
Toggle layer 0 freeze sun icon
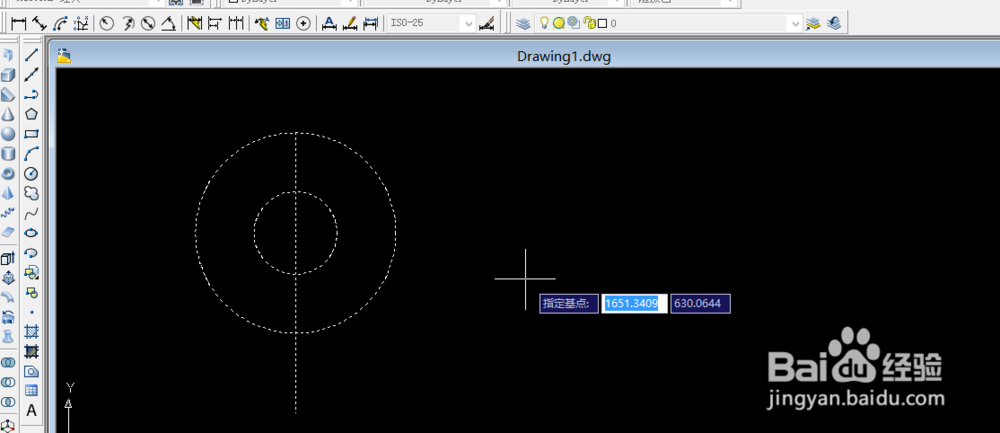tap(558, 24)
